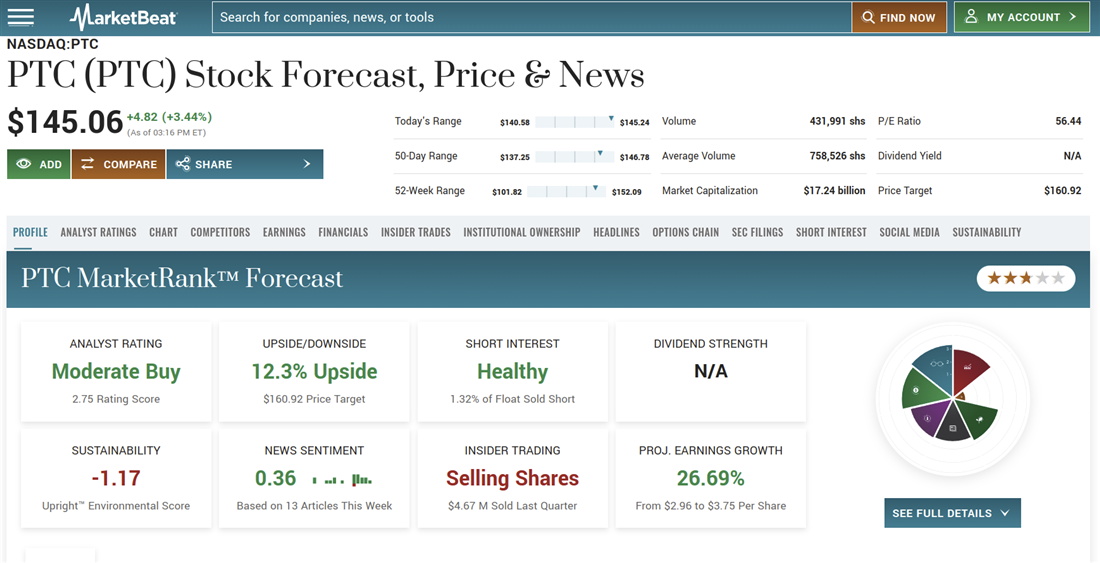Click the COMPARE button
This screenshot has width=1100, height=563.
click(x=119, y=164)
